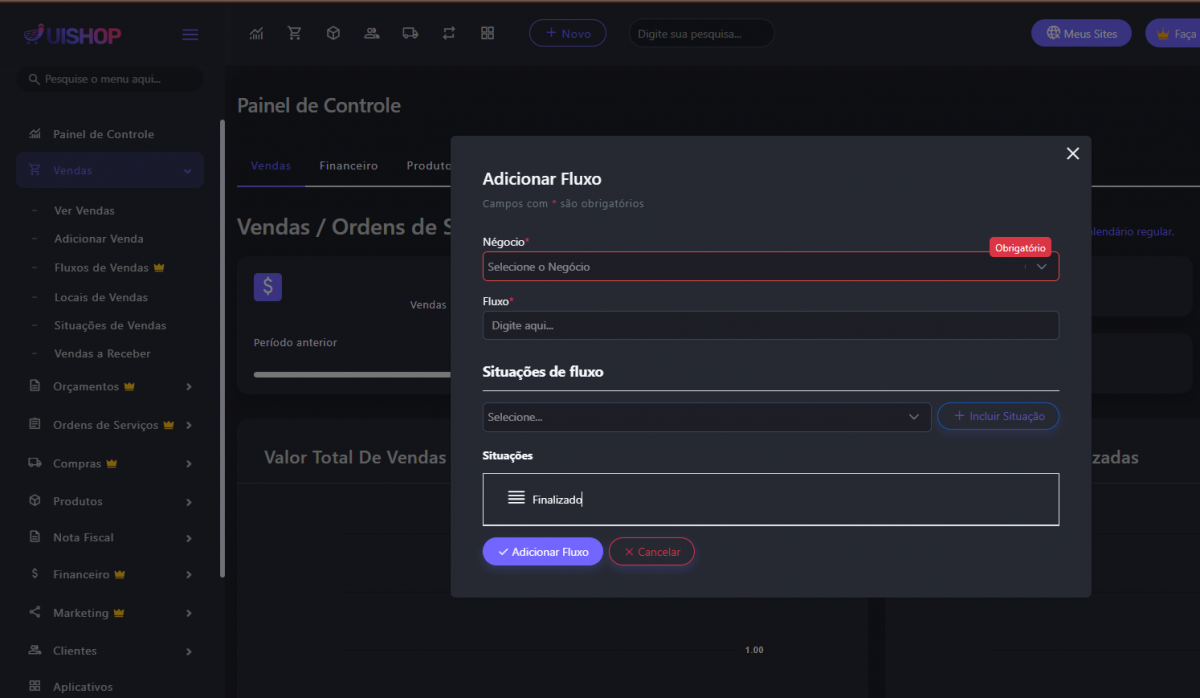Click the delivery truck toolbar icon
Screen dimensions: 1200x698
click(410, 33)
